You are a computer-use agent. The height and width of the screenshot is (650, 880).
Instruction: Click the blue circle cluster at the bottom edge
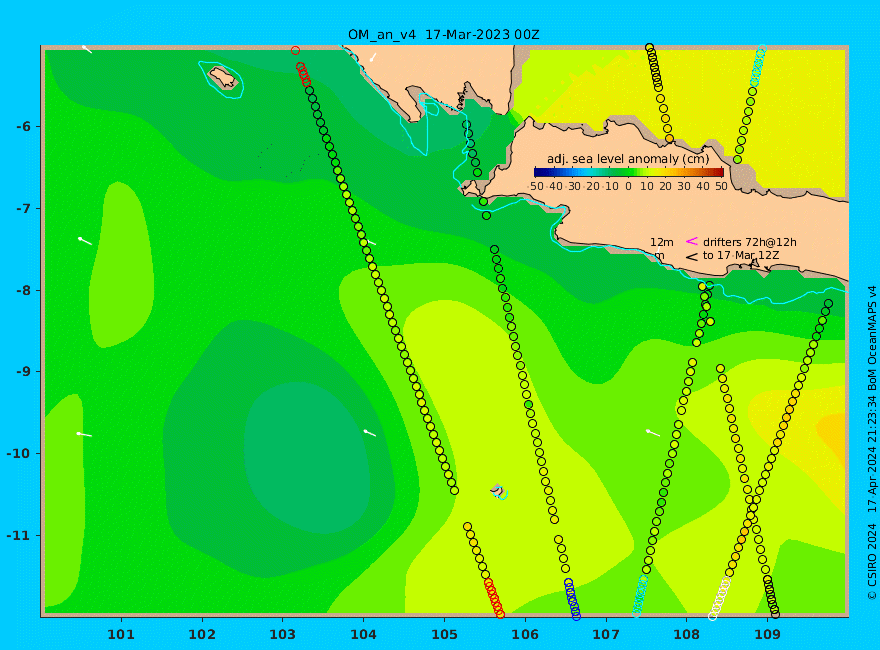point(572,599)
